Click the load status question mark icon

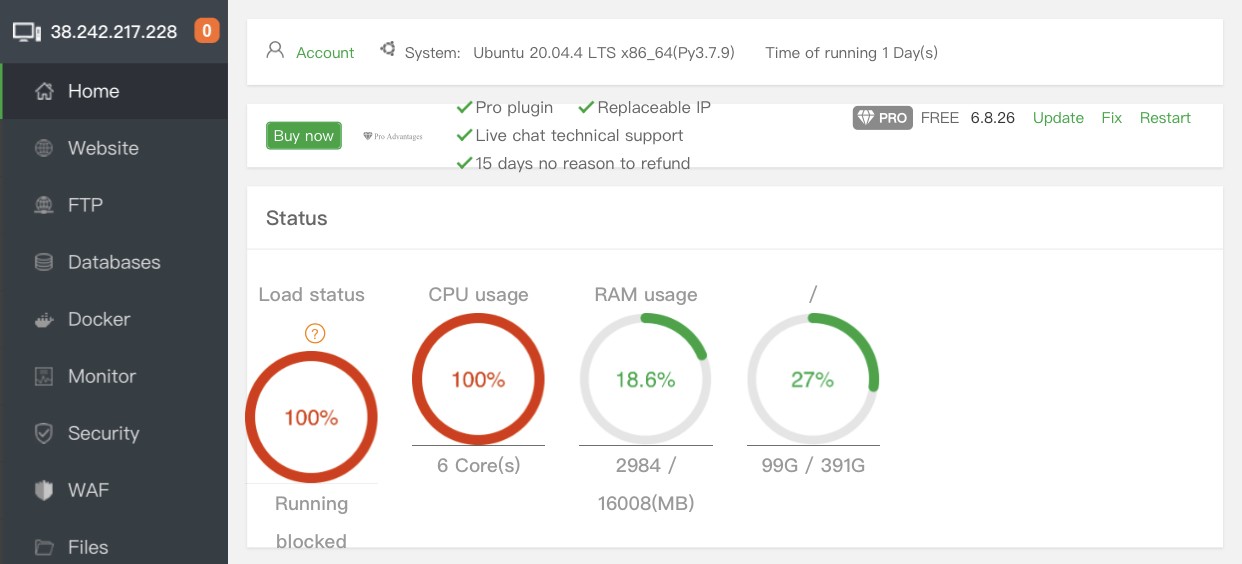(x=315, y=334)
